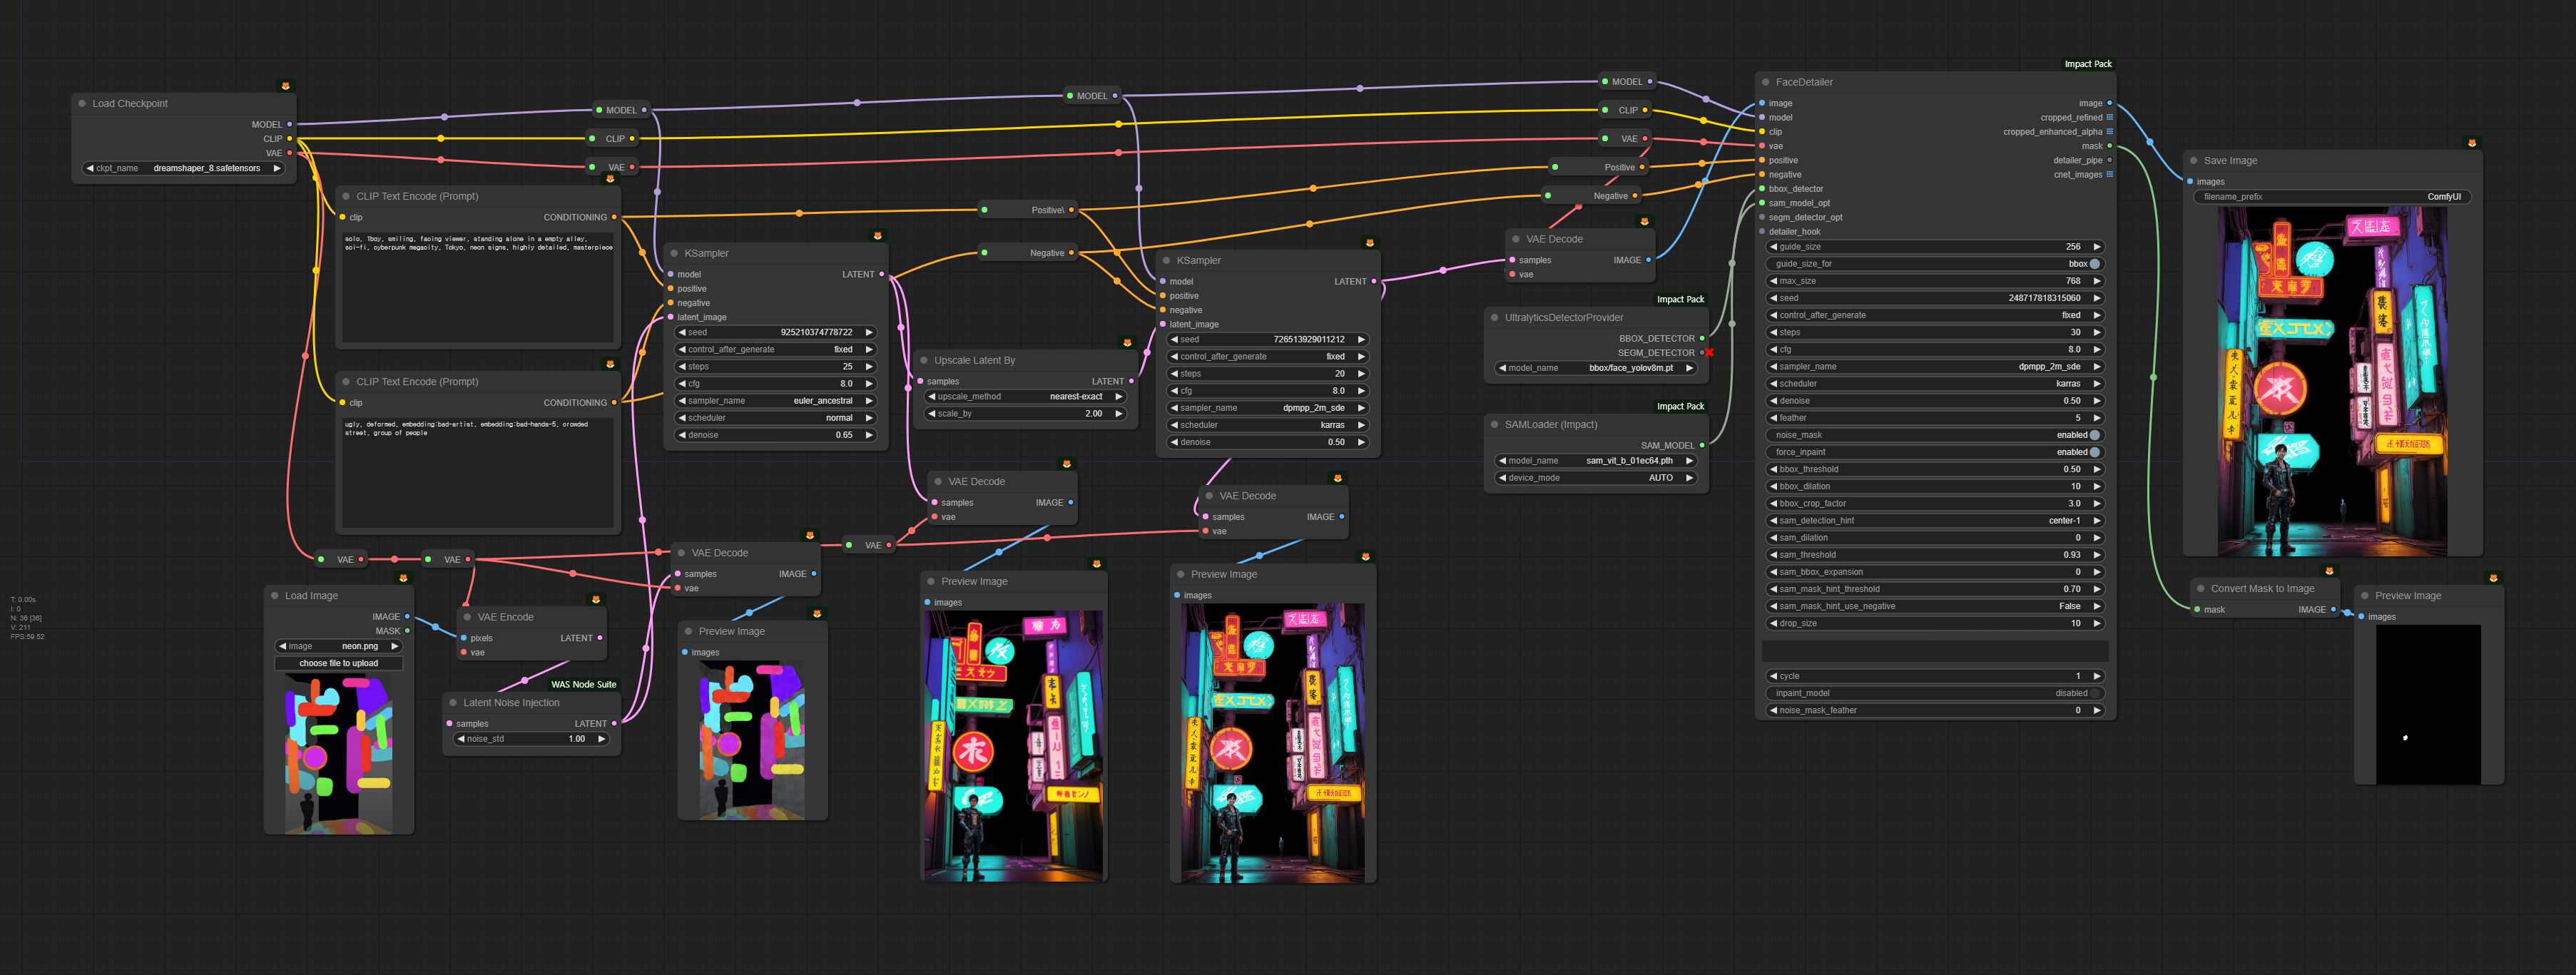
Task: Toggle the noise_mask enabled switch
Action: click(x=2094, y=435)
